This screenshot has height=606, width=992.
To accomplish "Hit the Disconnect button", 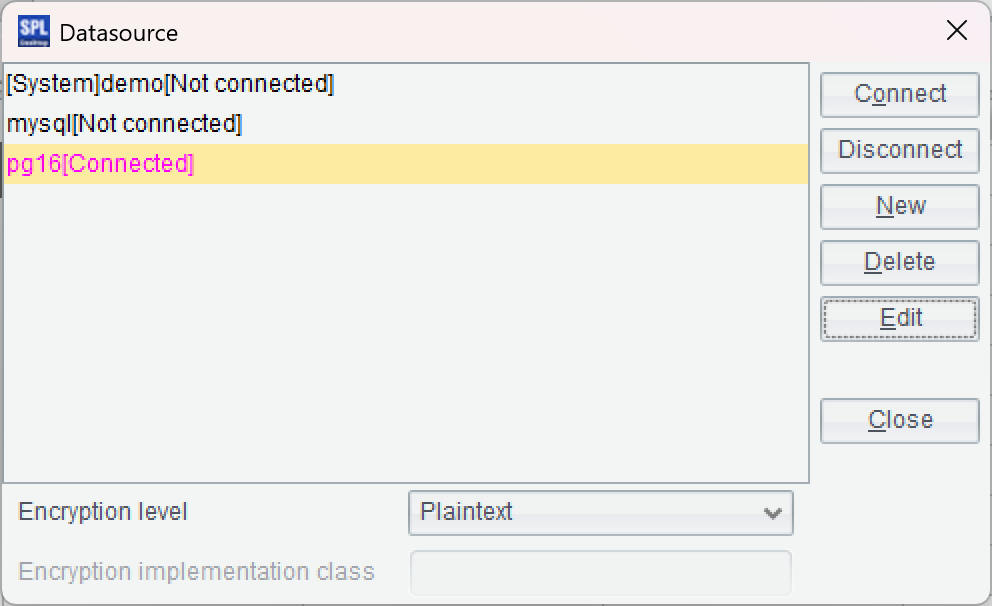I will [899, 150].
